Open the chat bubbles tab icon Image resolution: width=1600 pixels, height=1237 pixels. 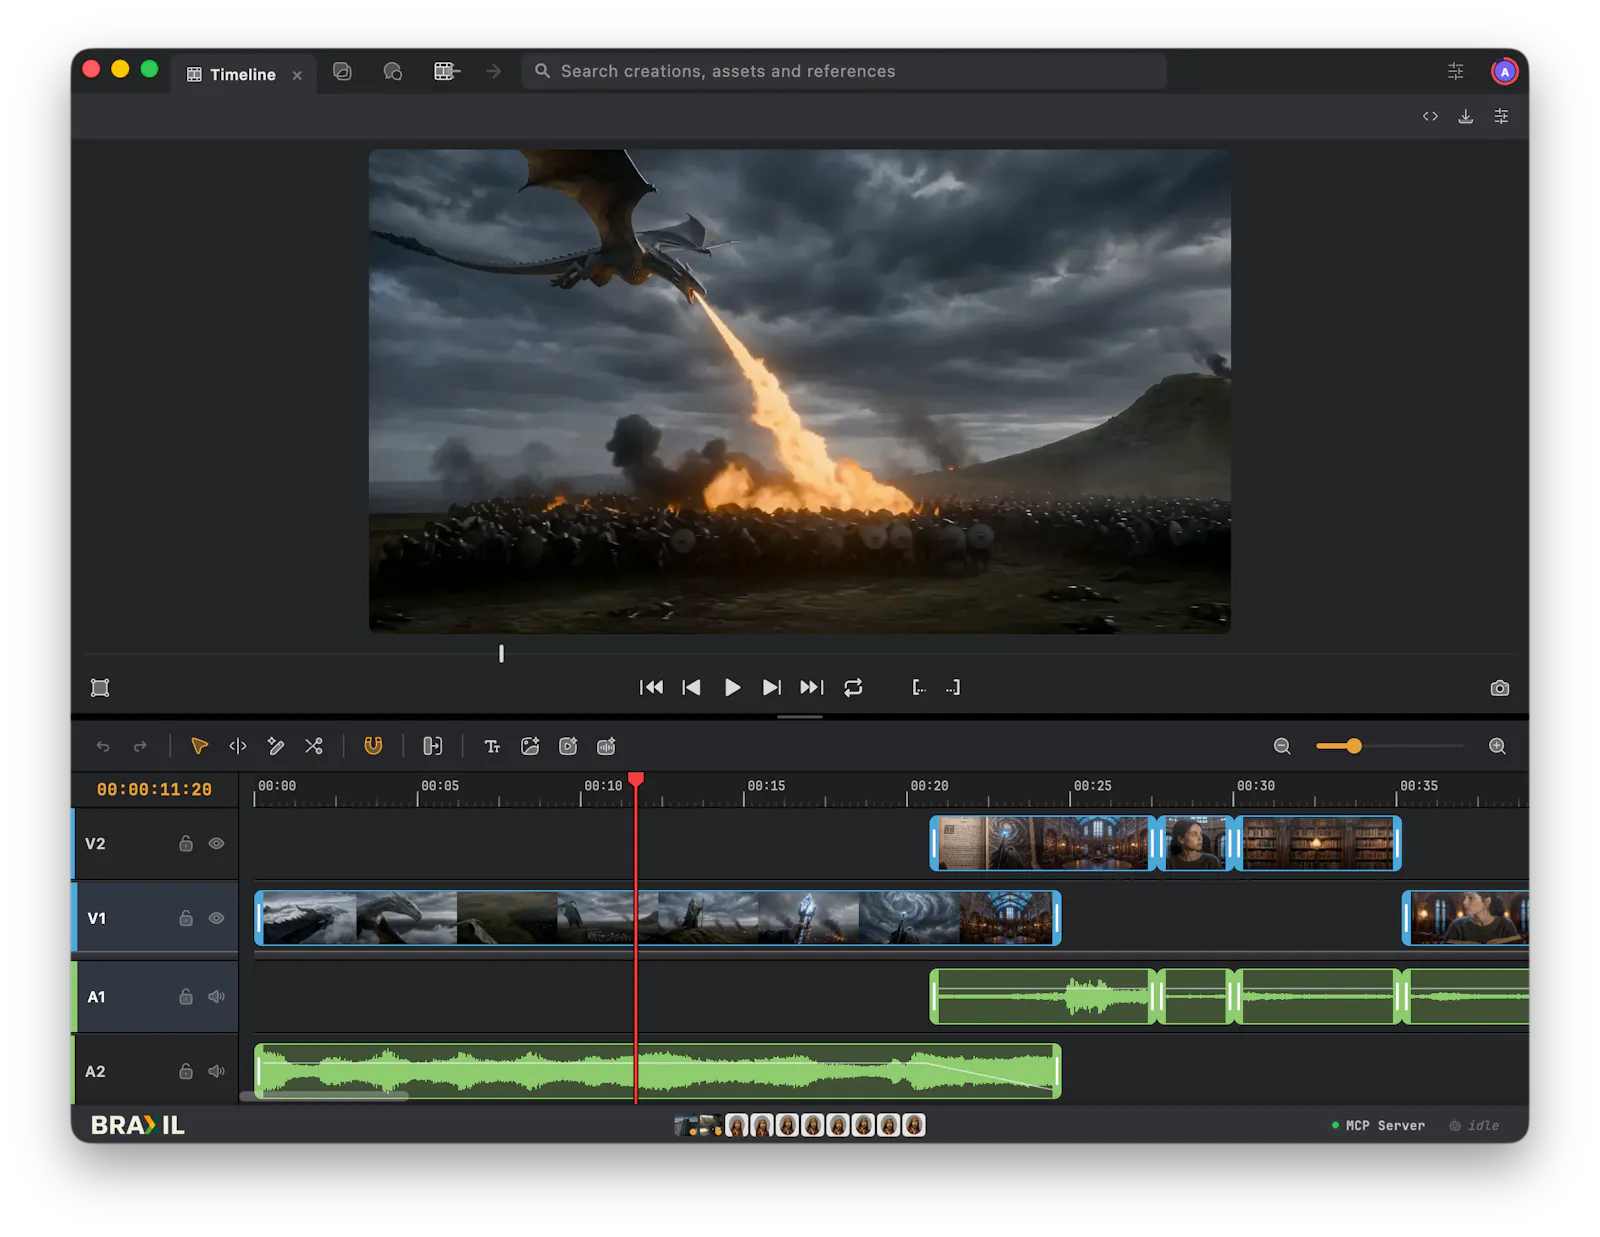pos(393,71)
